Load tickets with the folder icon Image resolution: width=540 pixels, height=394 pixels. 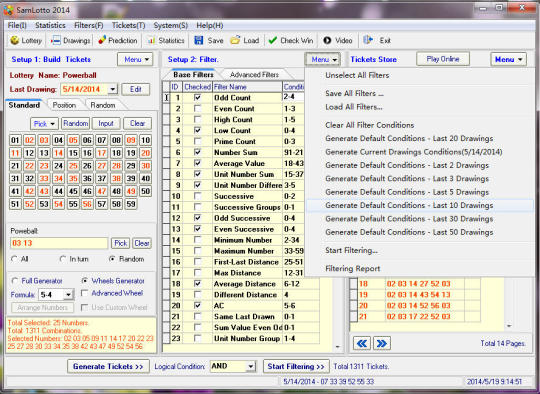point(235,40)
